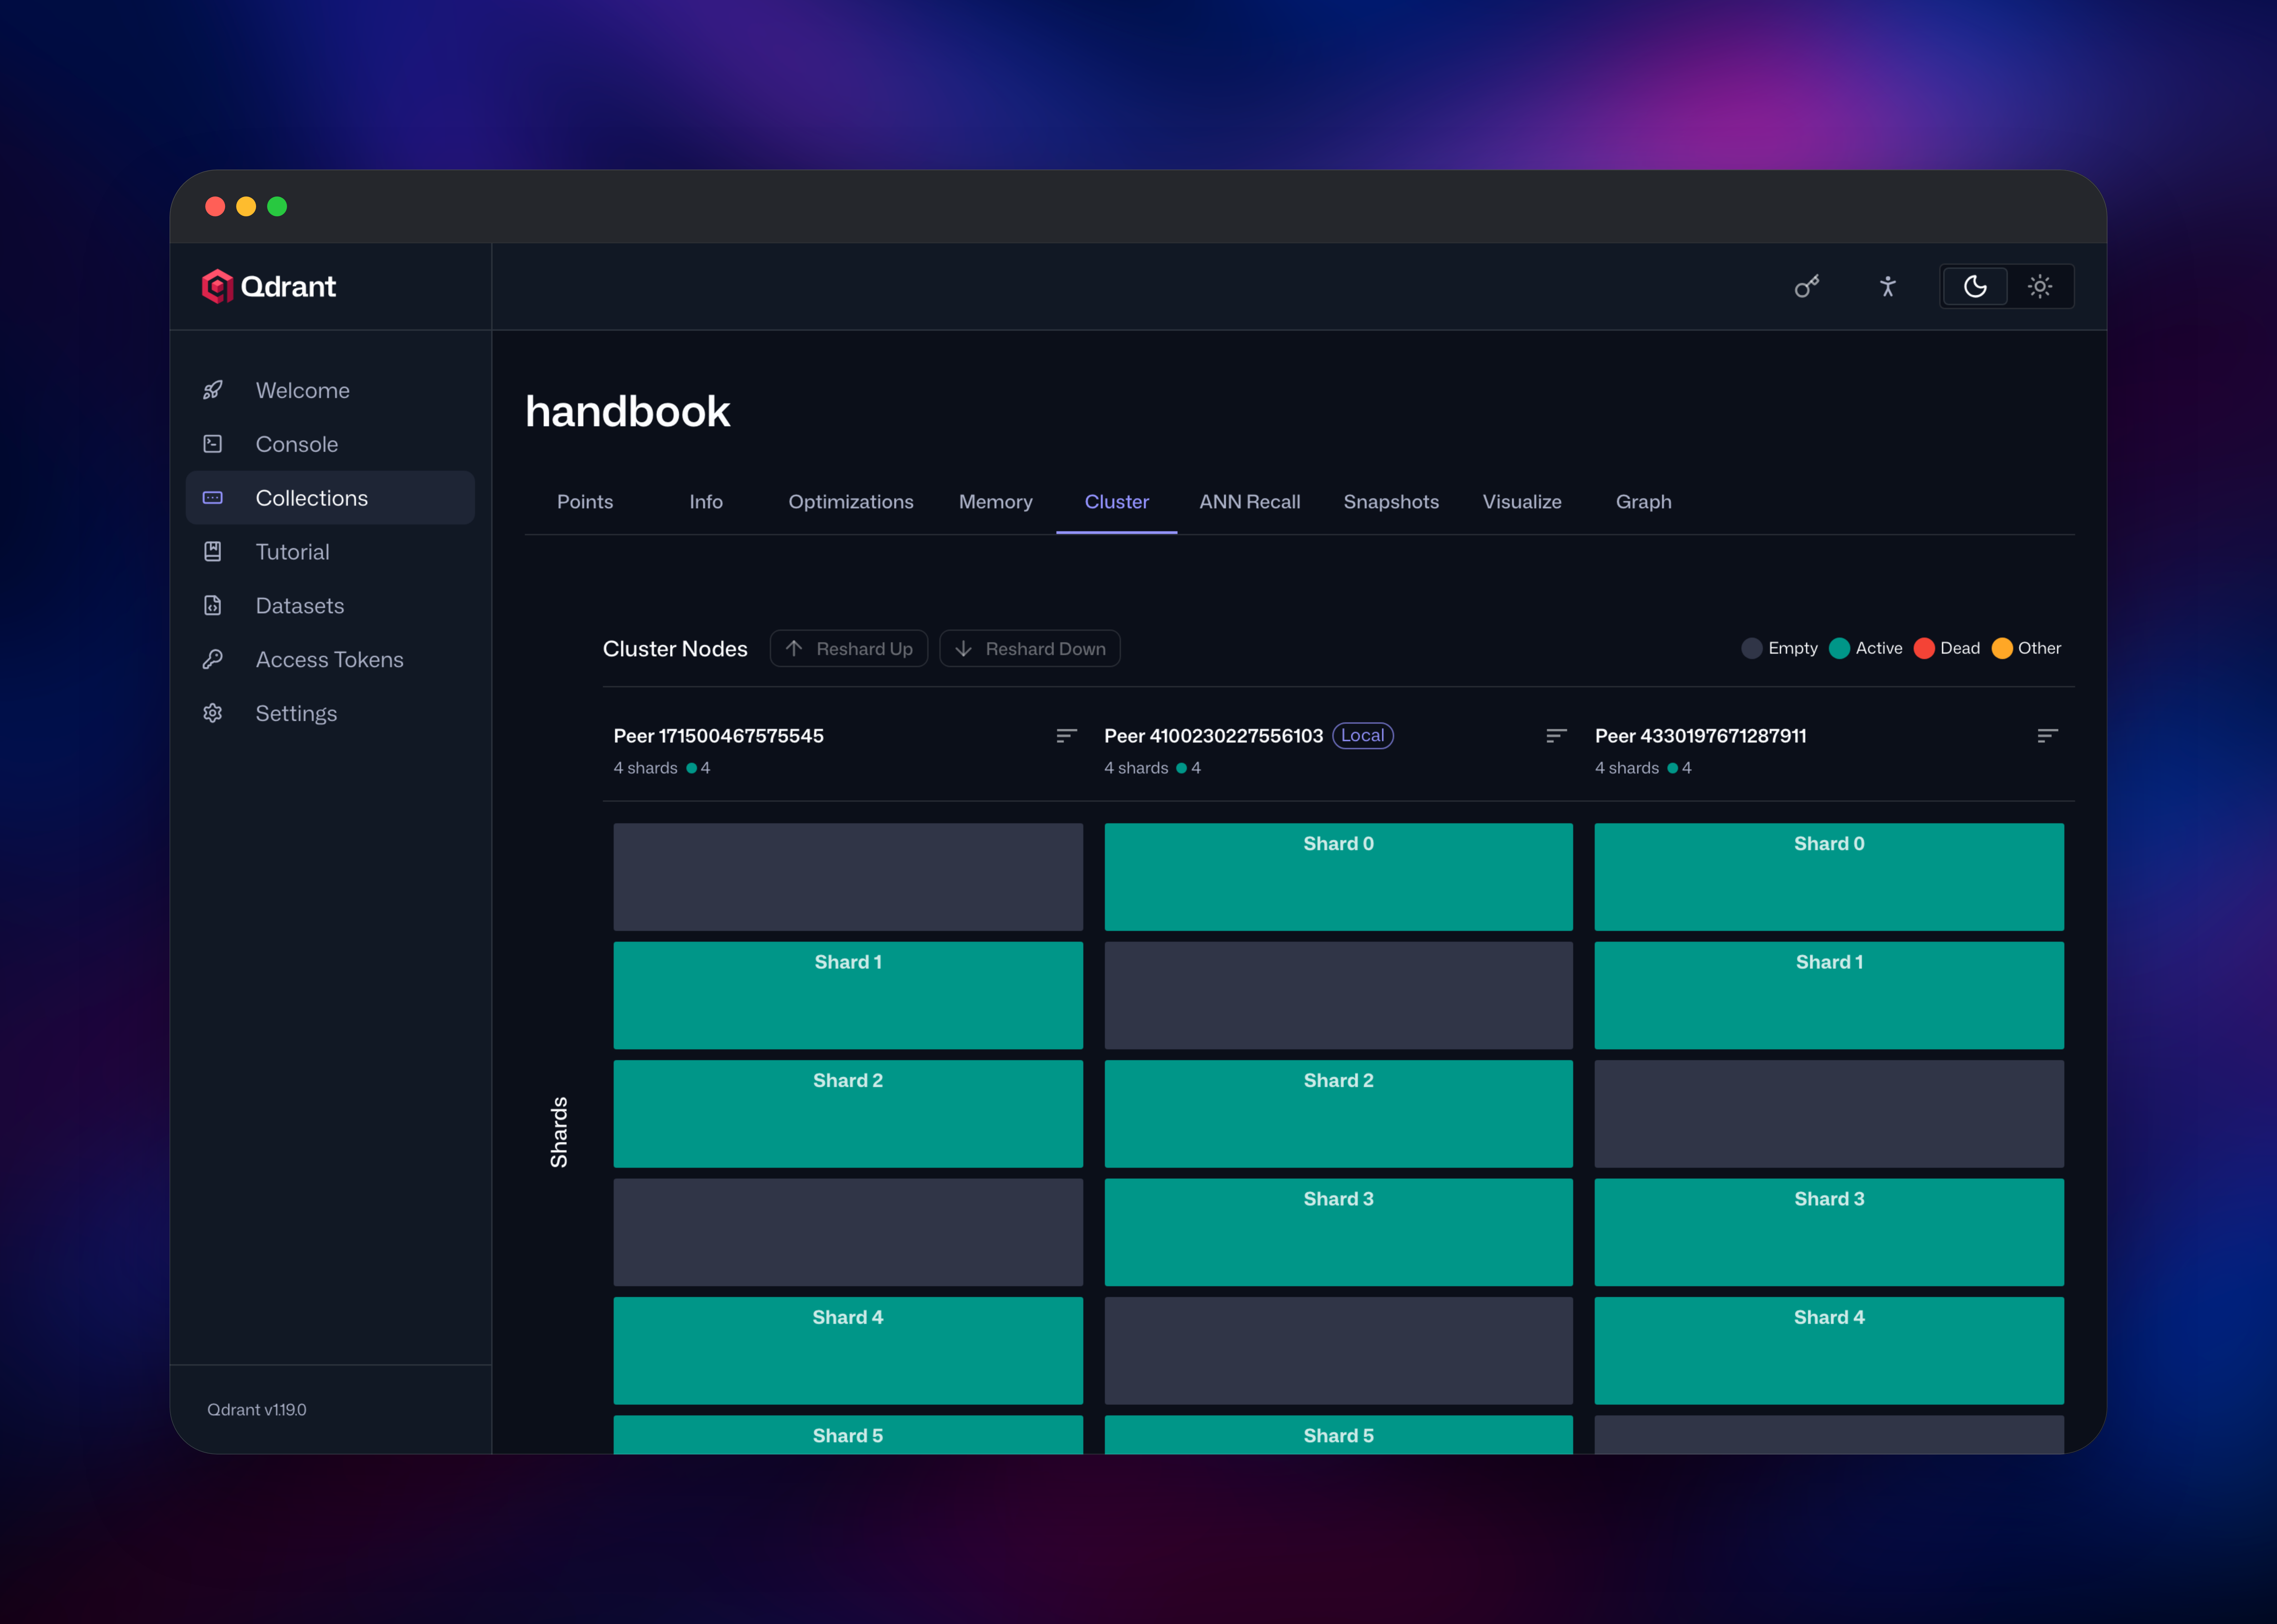Click the green macOS zoom window button
The image size is (2277, 1624).
pos(277,206)
